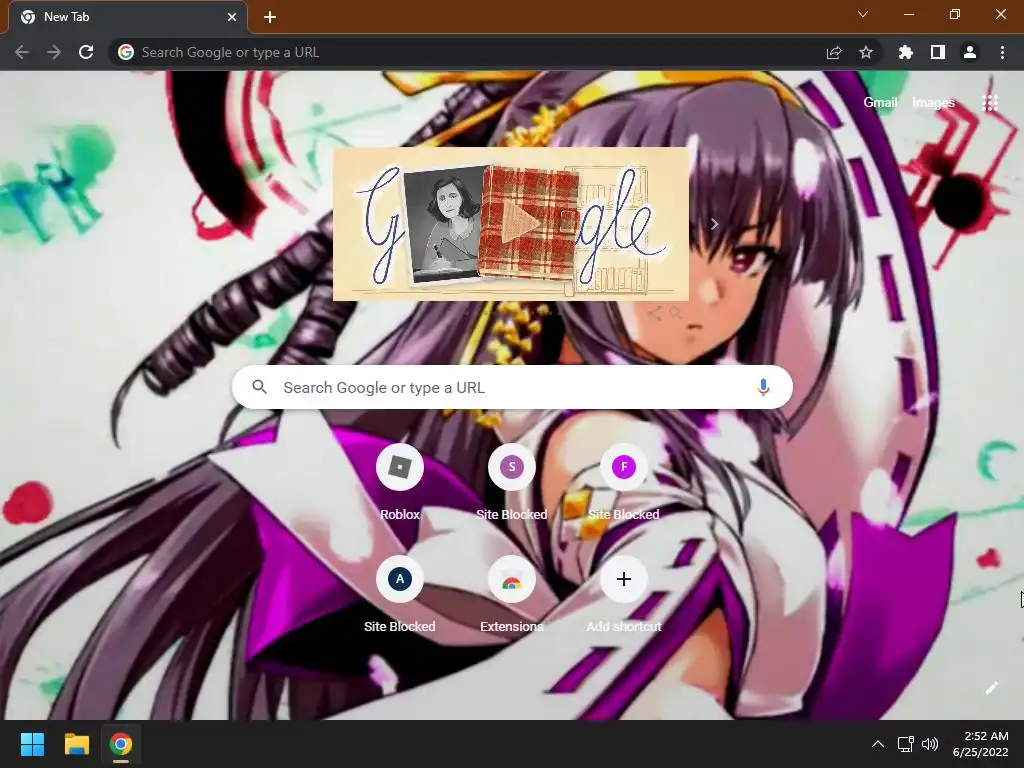Open the A Site Blocked shortcut
The image size is (1024, 768).
tap(400, 596)
